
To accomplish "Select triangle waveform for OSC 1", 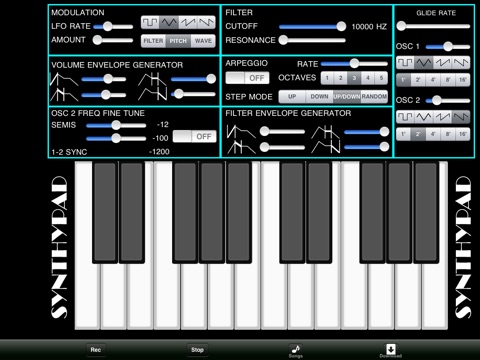I will (x=424, y=62).
